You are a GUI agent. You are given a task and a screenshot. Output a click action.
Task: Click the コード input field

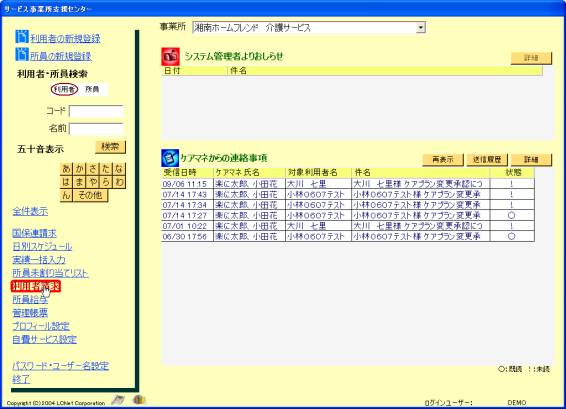click(96, 111)
